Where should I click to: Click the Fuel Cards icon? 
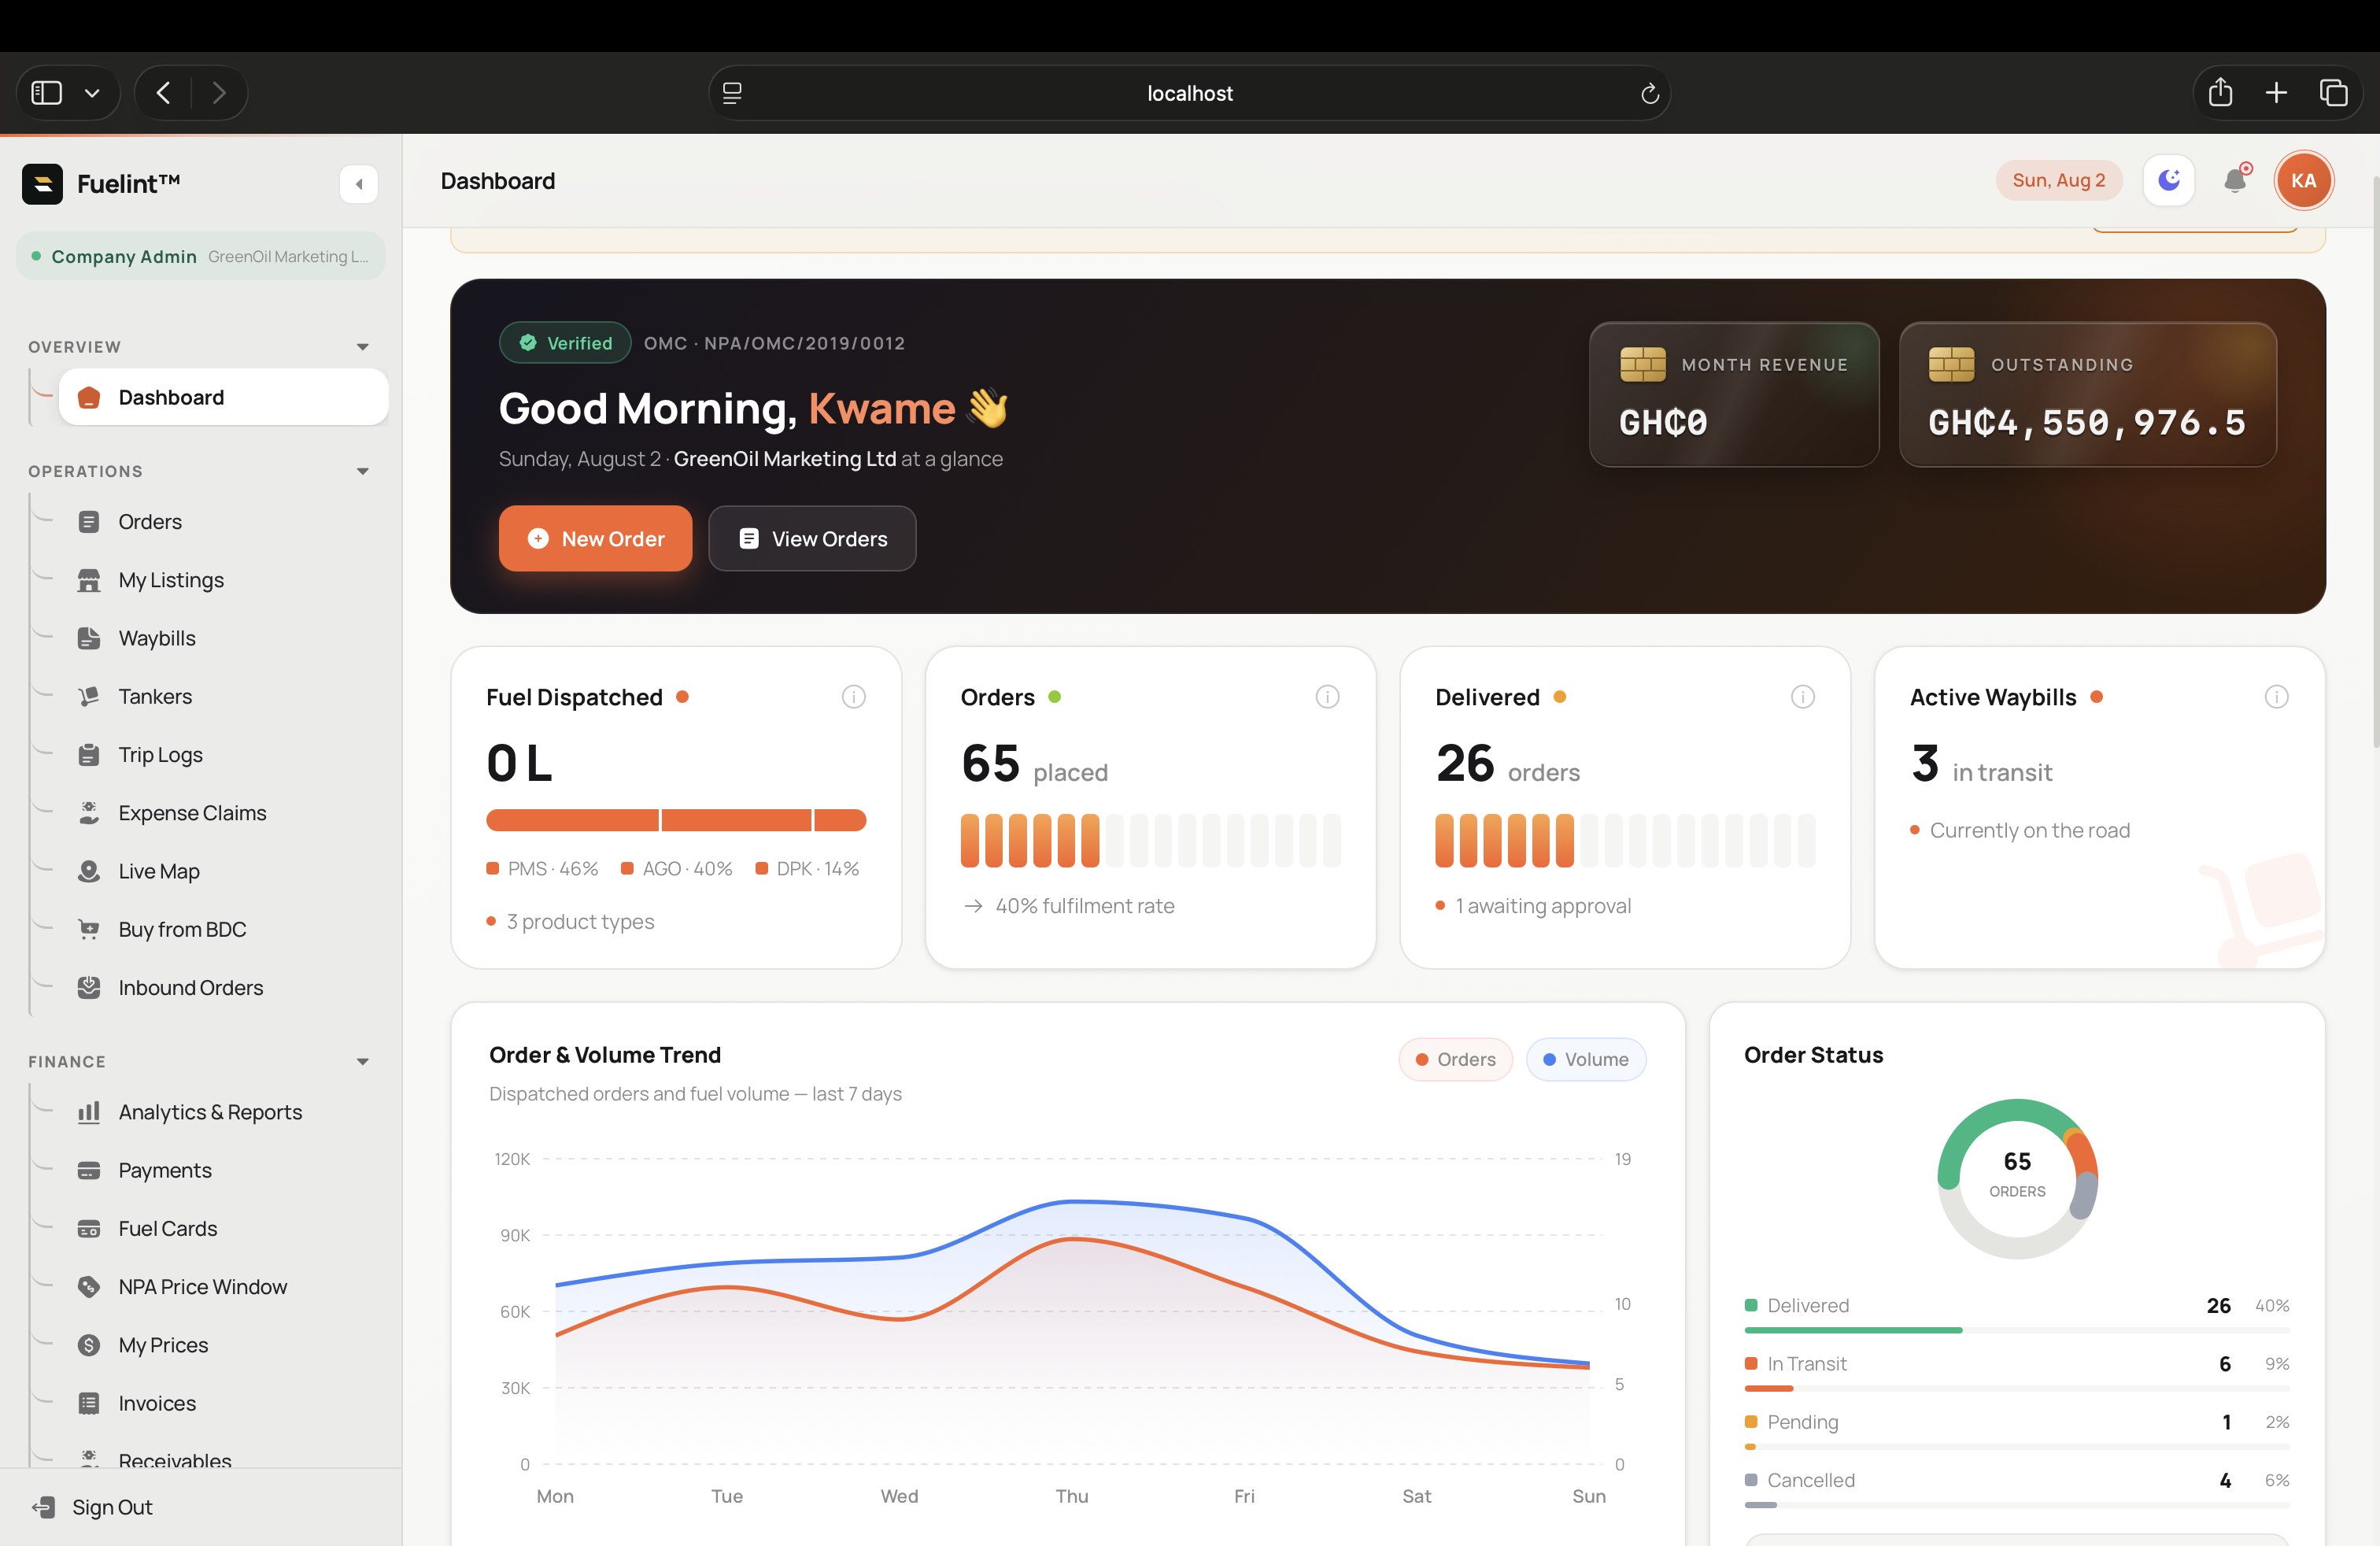click(89, 1228)
